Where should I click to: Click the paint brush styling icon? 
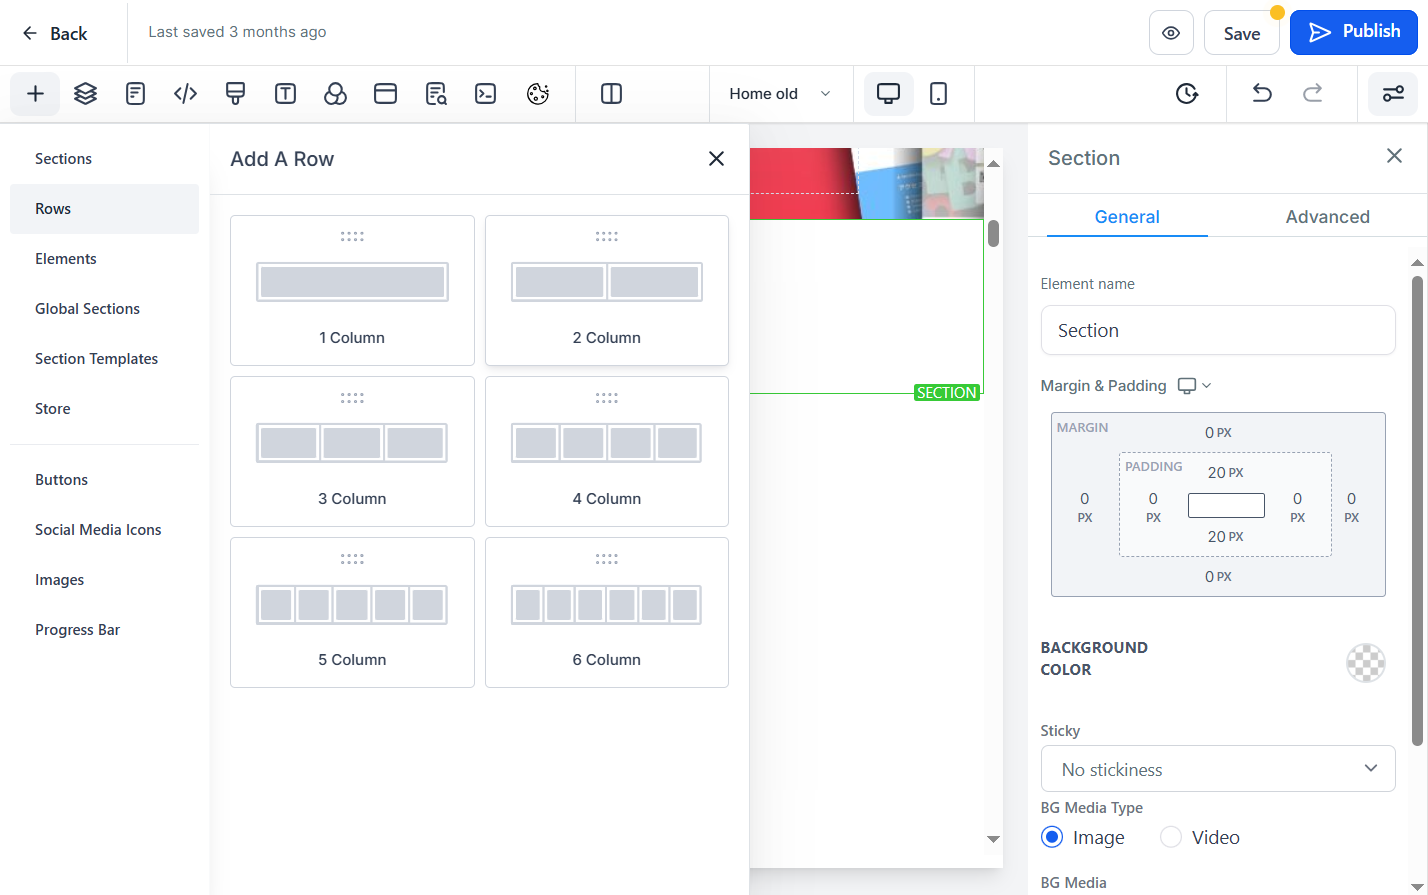[235, 94]
